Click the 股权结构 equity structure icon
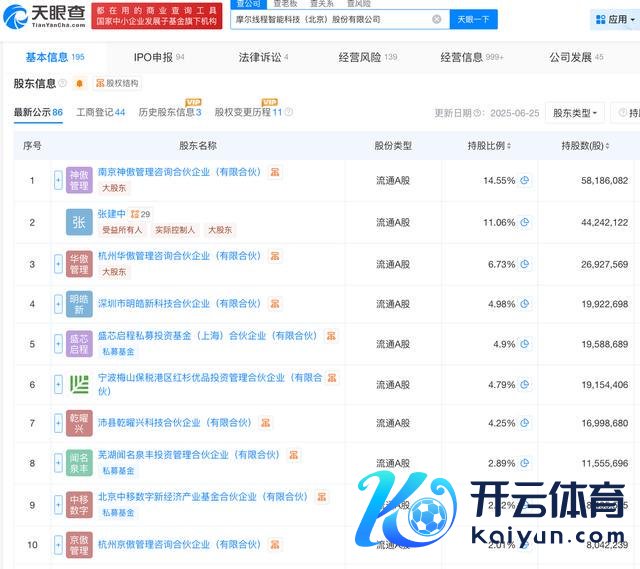 tap(117, 84)
